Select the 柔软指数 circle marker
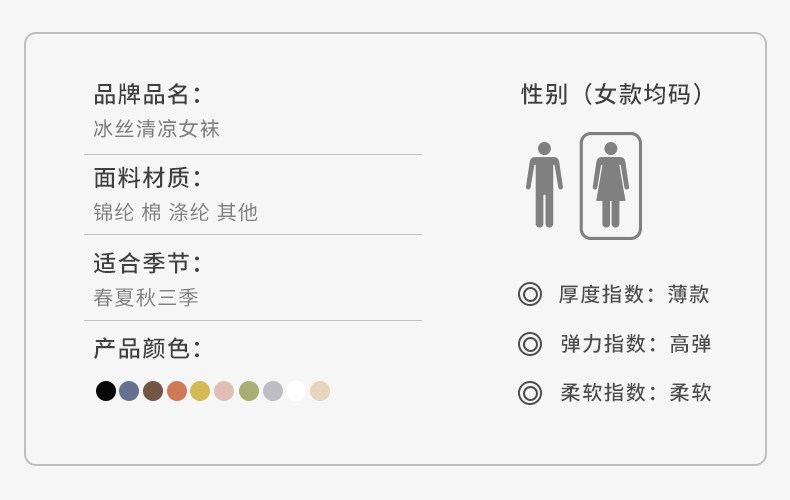Screen dimensions: 790x500 coord(530,393)
